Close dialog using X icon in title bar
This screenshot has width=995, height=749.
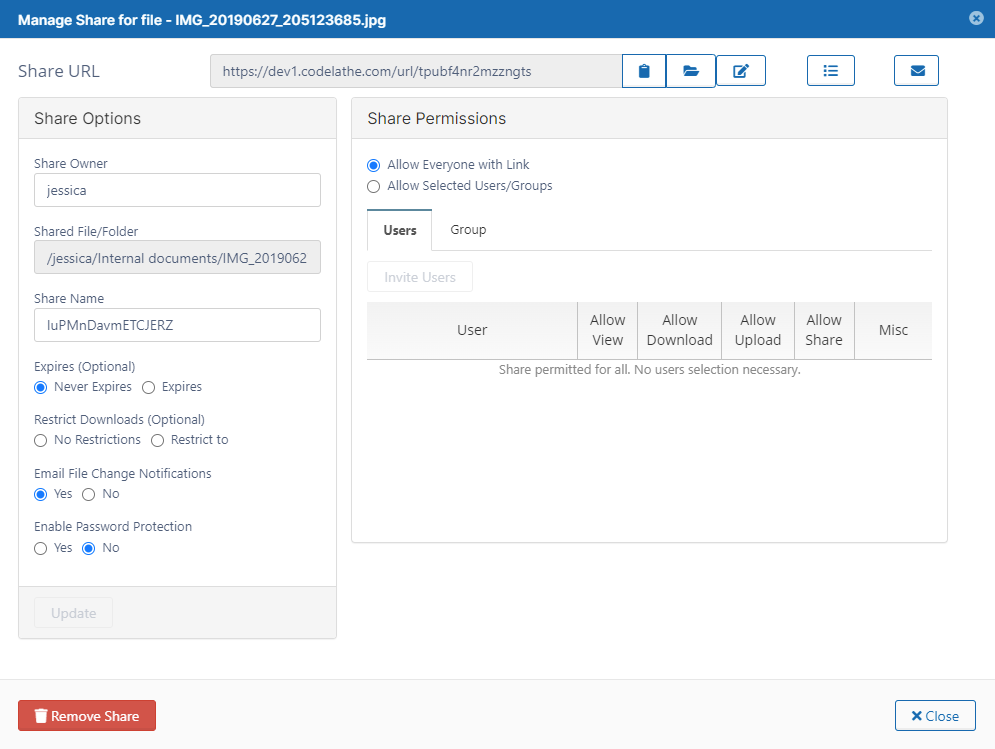[x=976, y=18]
